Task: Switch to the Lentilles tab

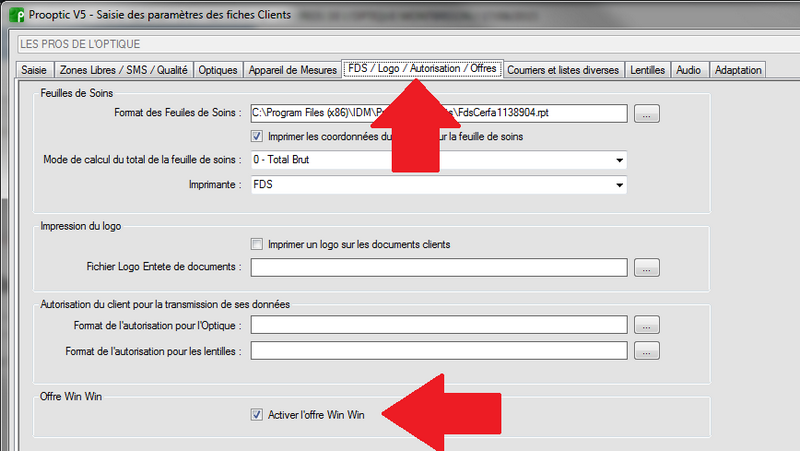Action: pos(647,70)
